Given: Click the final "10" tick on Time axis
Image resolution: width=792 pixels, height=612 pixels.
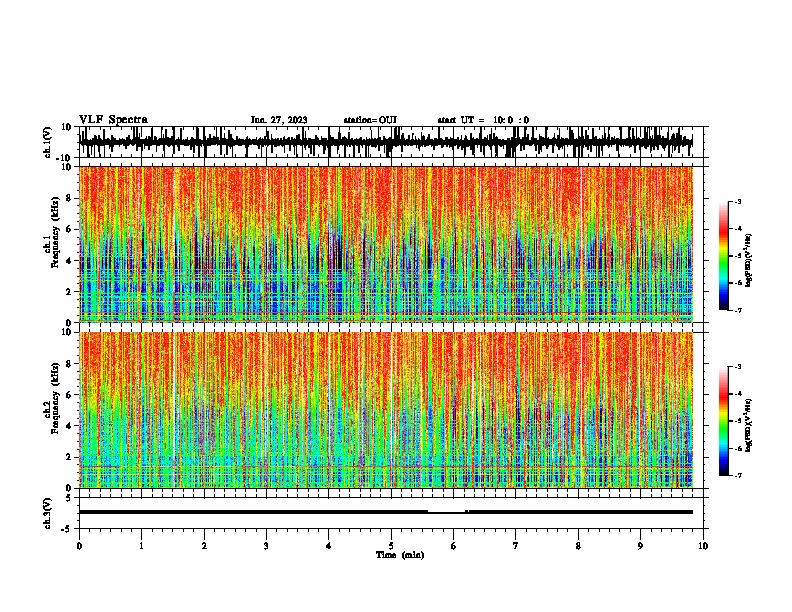Looking at the screenshot, I should (x=703, y=546).
